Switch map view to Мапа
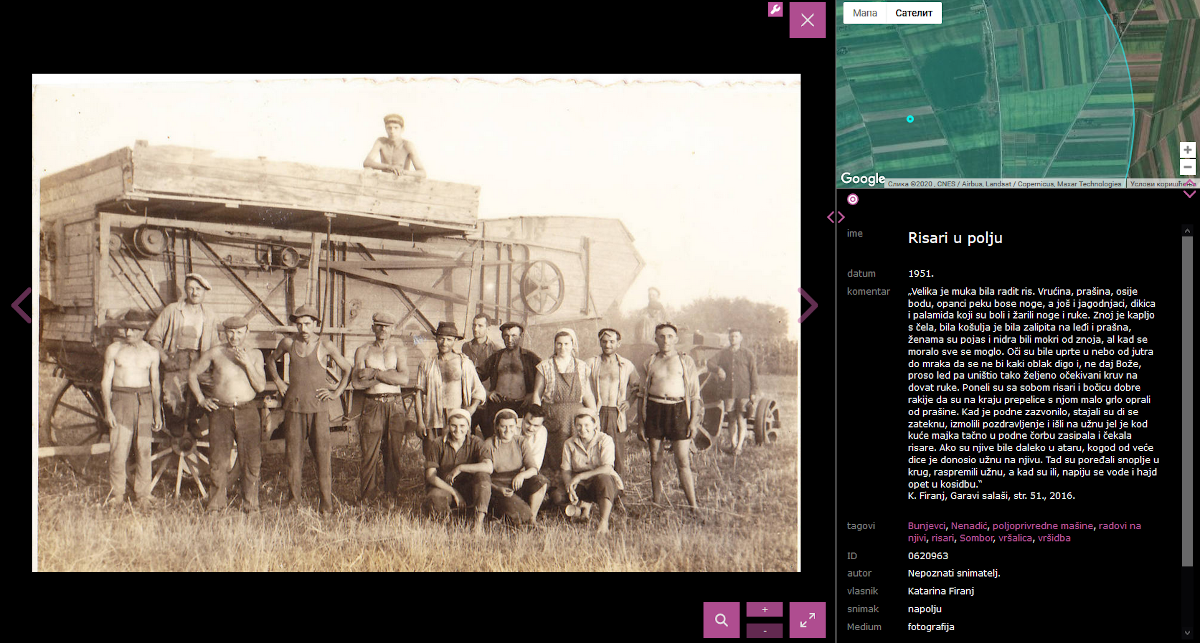Screen dimensions: 1200x643 [865, 13]
